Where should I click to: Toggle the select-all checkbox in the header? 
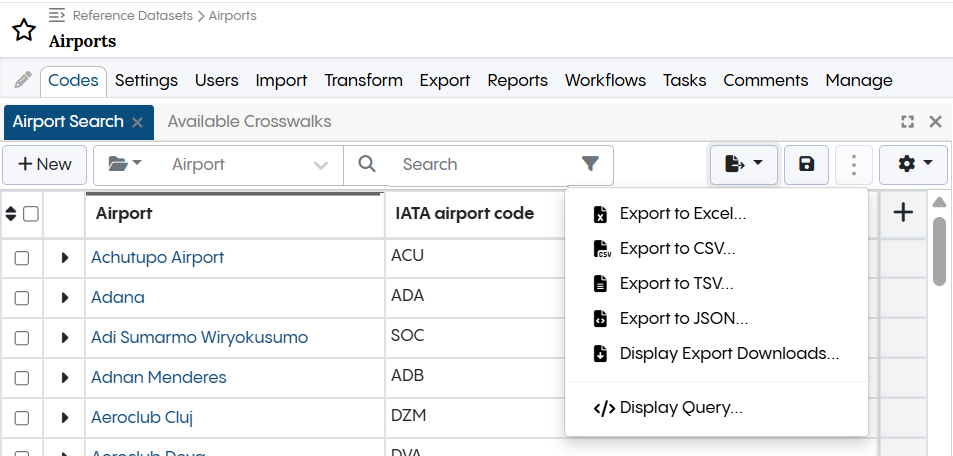coord(30,214)
